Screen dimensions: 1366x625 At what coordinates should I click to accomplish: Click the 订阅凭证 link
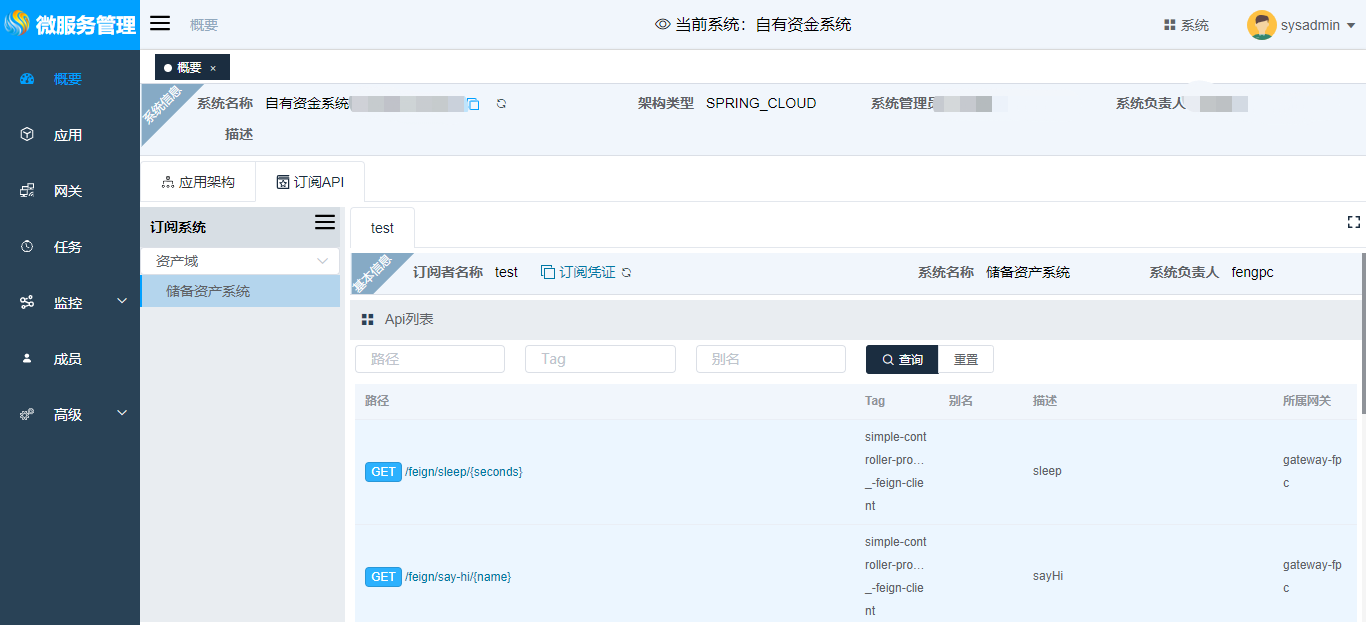coord(586,273)
